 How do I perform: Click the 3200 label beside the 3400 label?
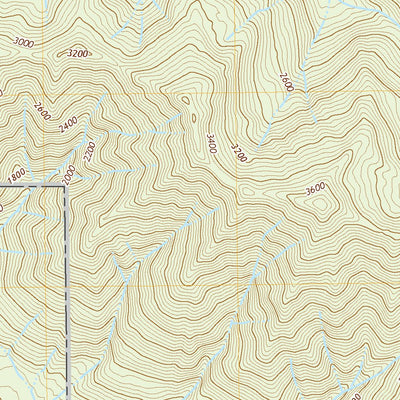coord(239,153)
